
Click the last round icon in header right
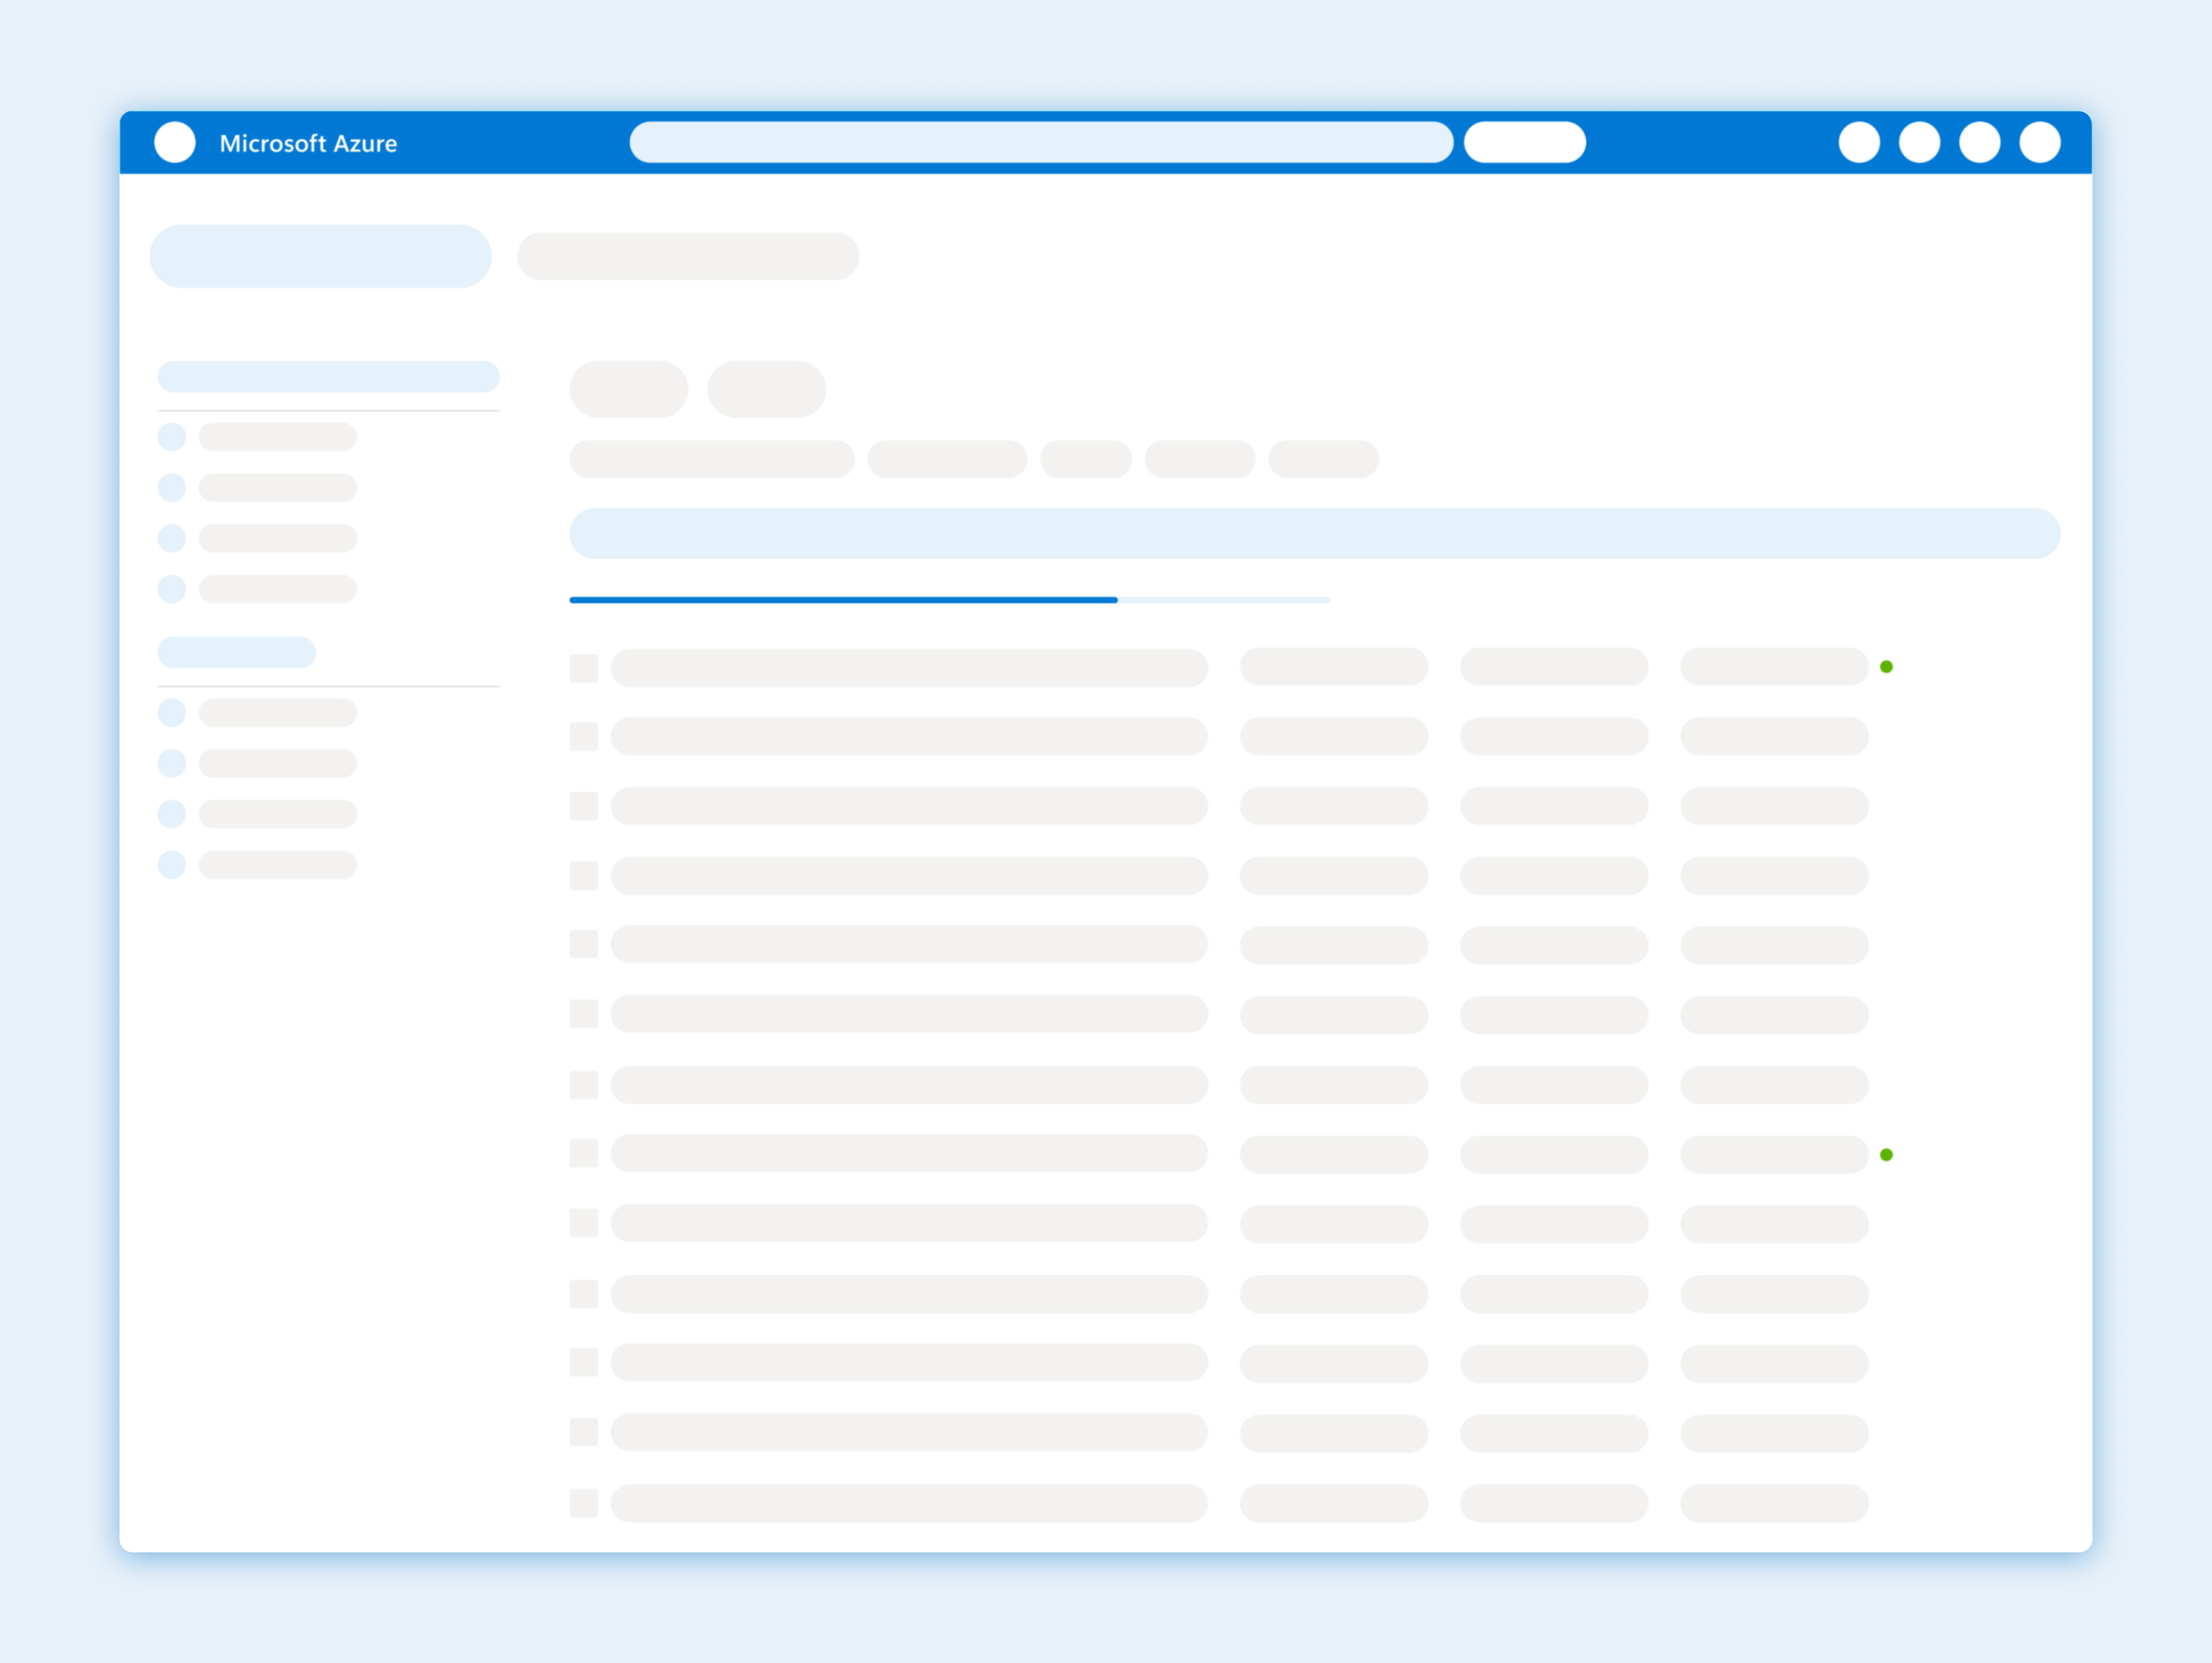2039,142
